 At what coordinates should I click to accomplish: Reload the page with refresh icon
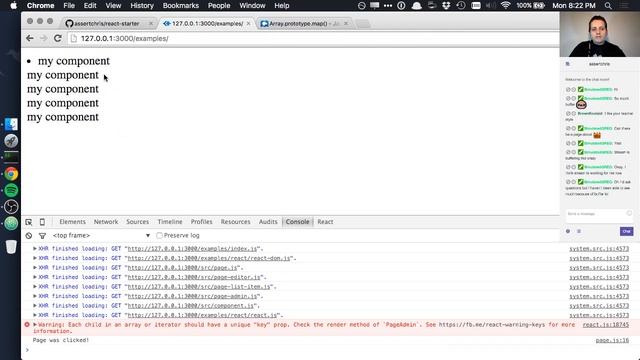point(58,38)
